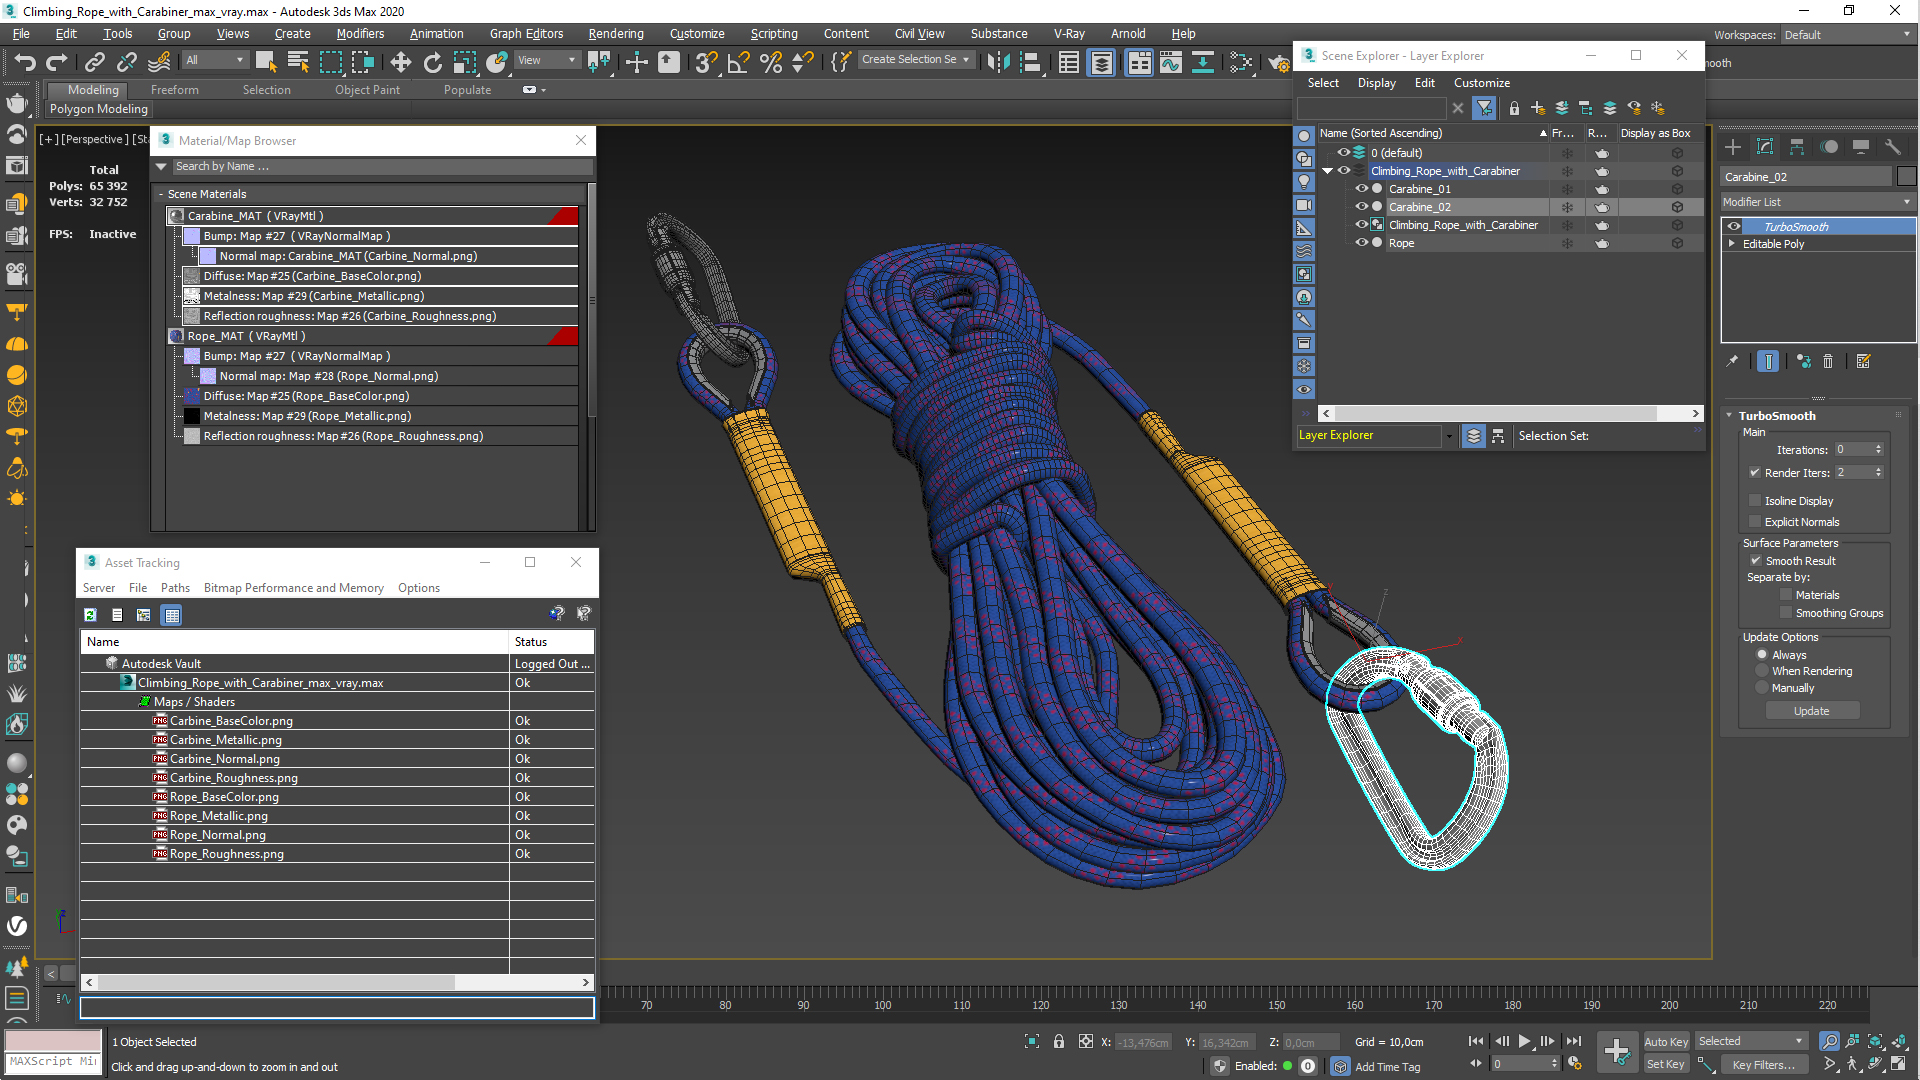
Task: Open Paths menu in Asset Tracking
Action: (x=175, y=588)
